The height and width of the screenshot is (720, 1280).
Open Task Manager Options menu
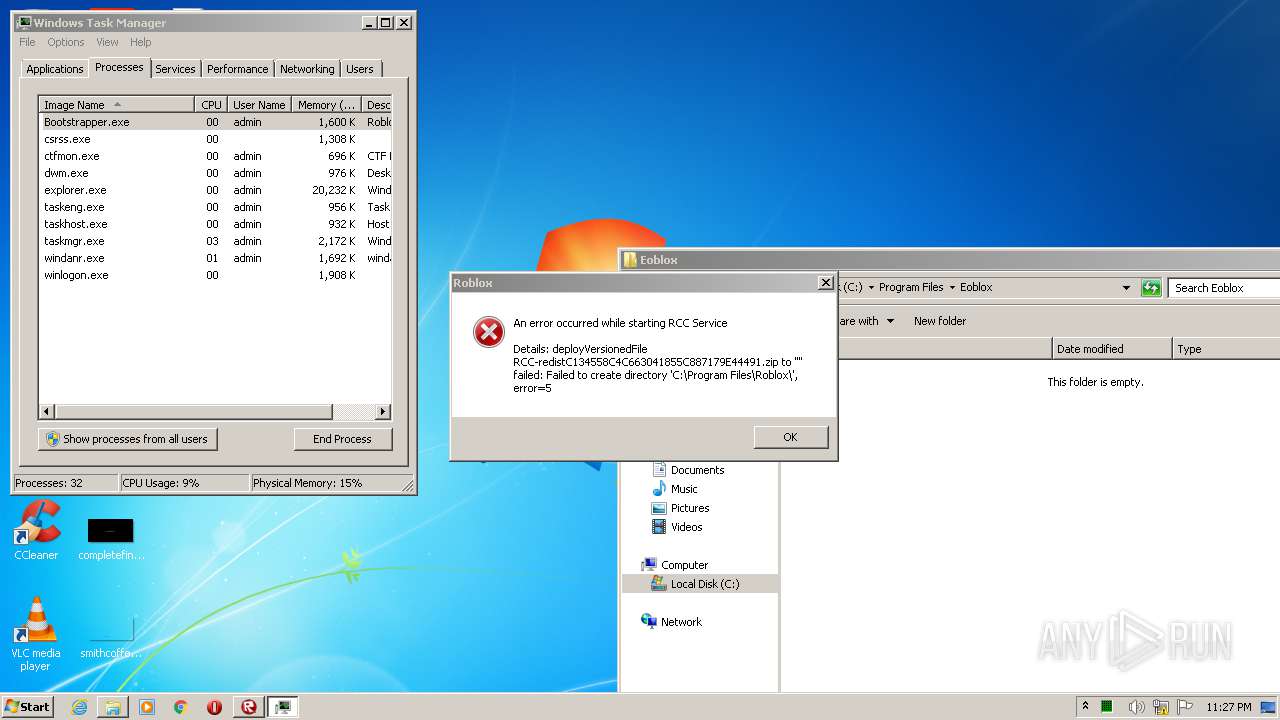click(66, 42)
